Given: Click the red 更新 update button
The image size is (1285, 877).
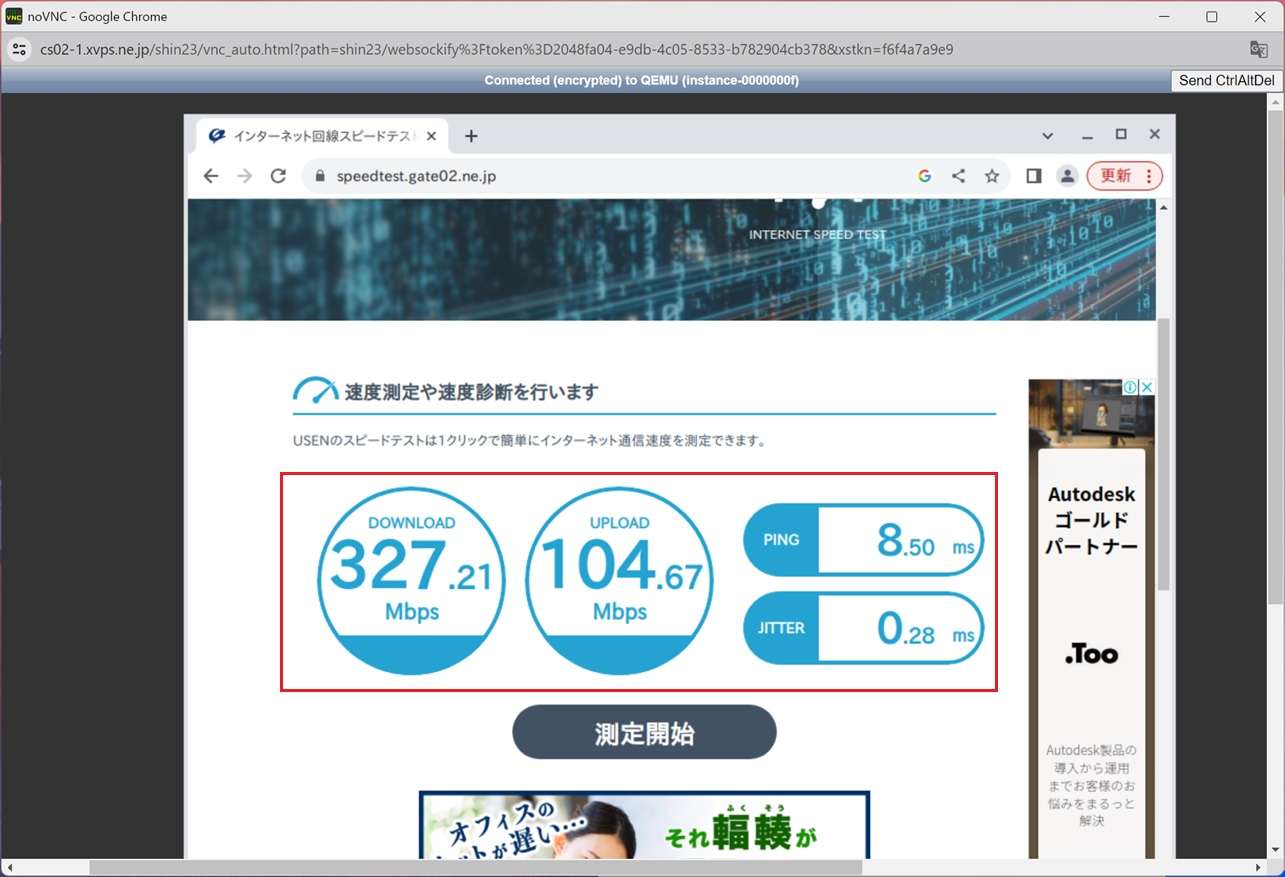Looking at the screenshot, I should (1115, 176).
